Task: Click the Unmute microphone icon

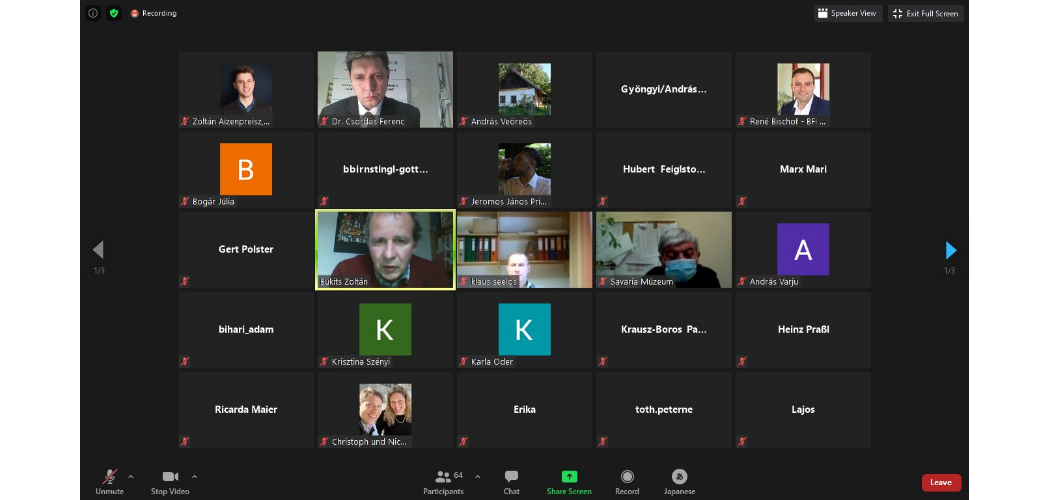Action: [109, 477]
